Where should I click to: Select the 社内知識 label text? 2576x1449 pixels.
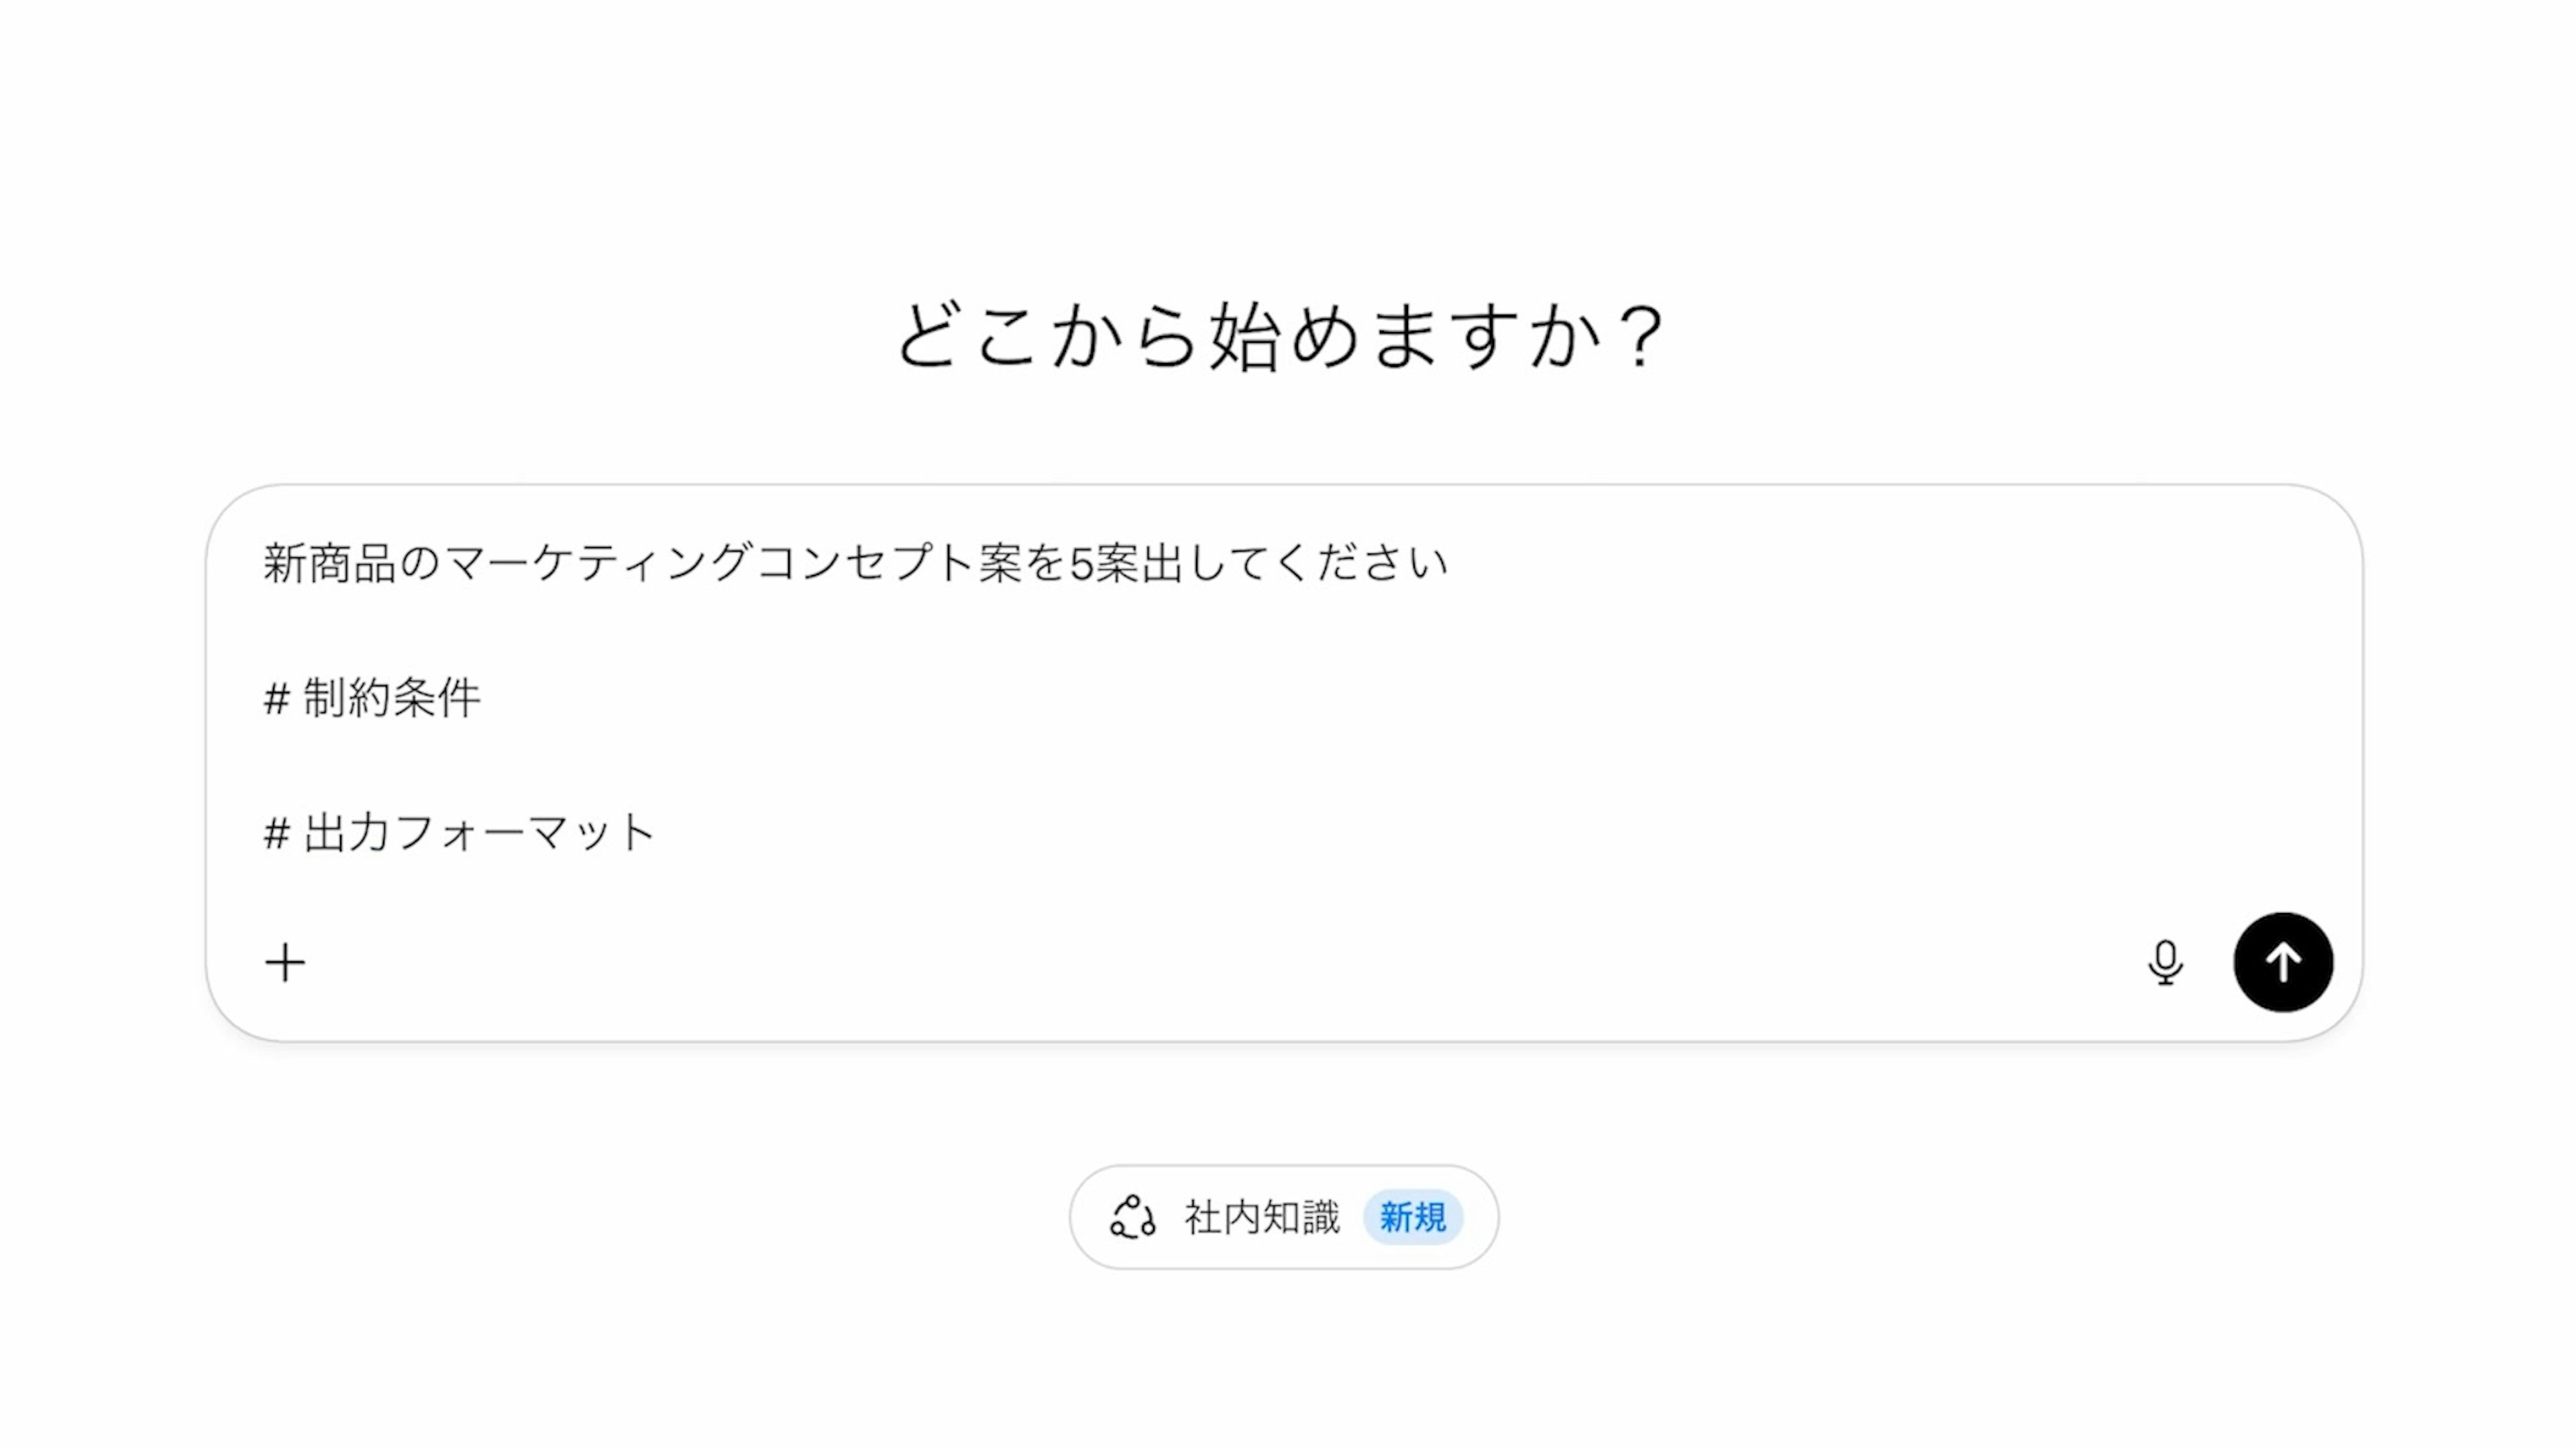click(1262, 1218)
